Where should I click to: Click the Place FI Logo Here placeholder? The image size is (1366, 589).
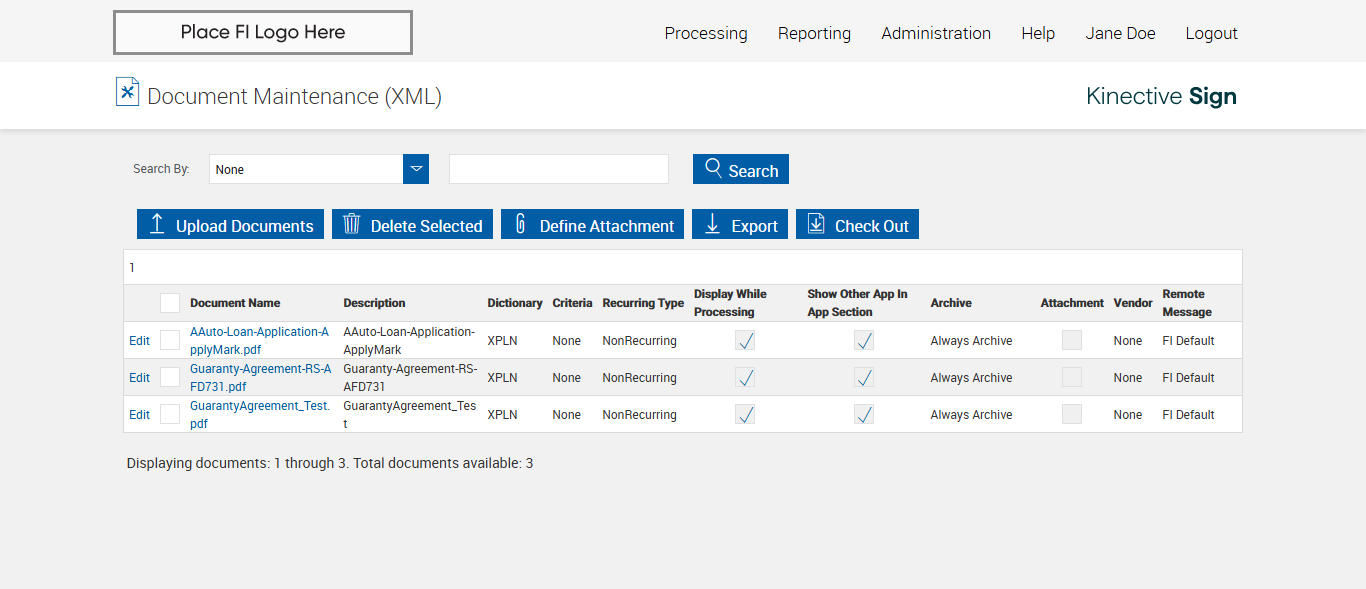click(262, 32)
